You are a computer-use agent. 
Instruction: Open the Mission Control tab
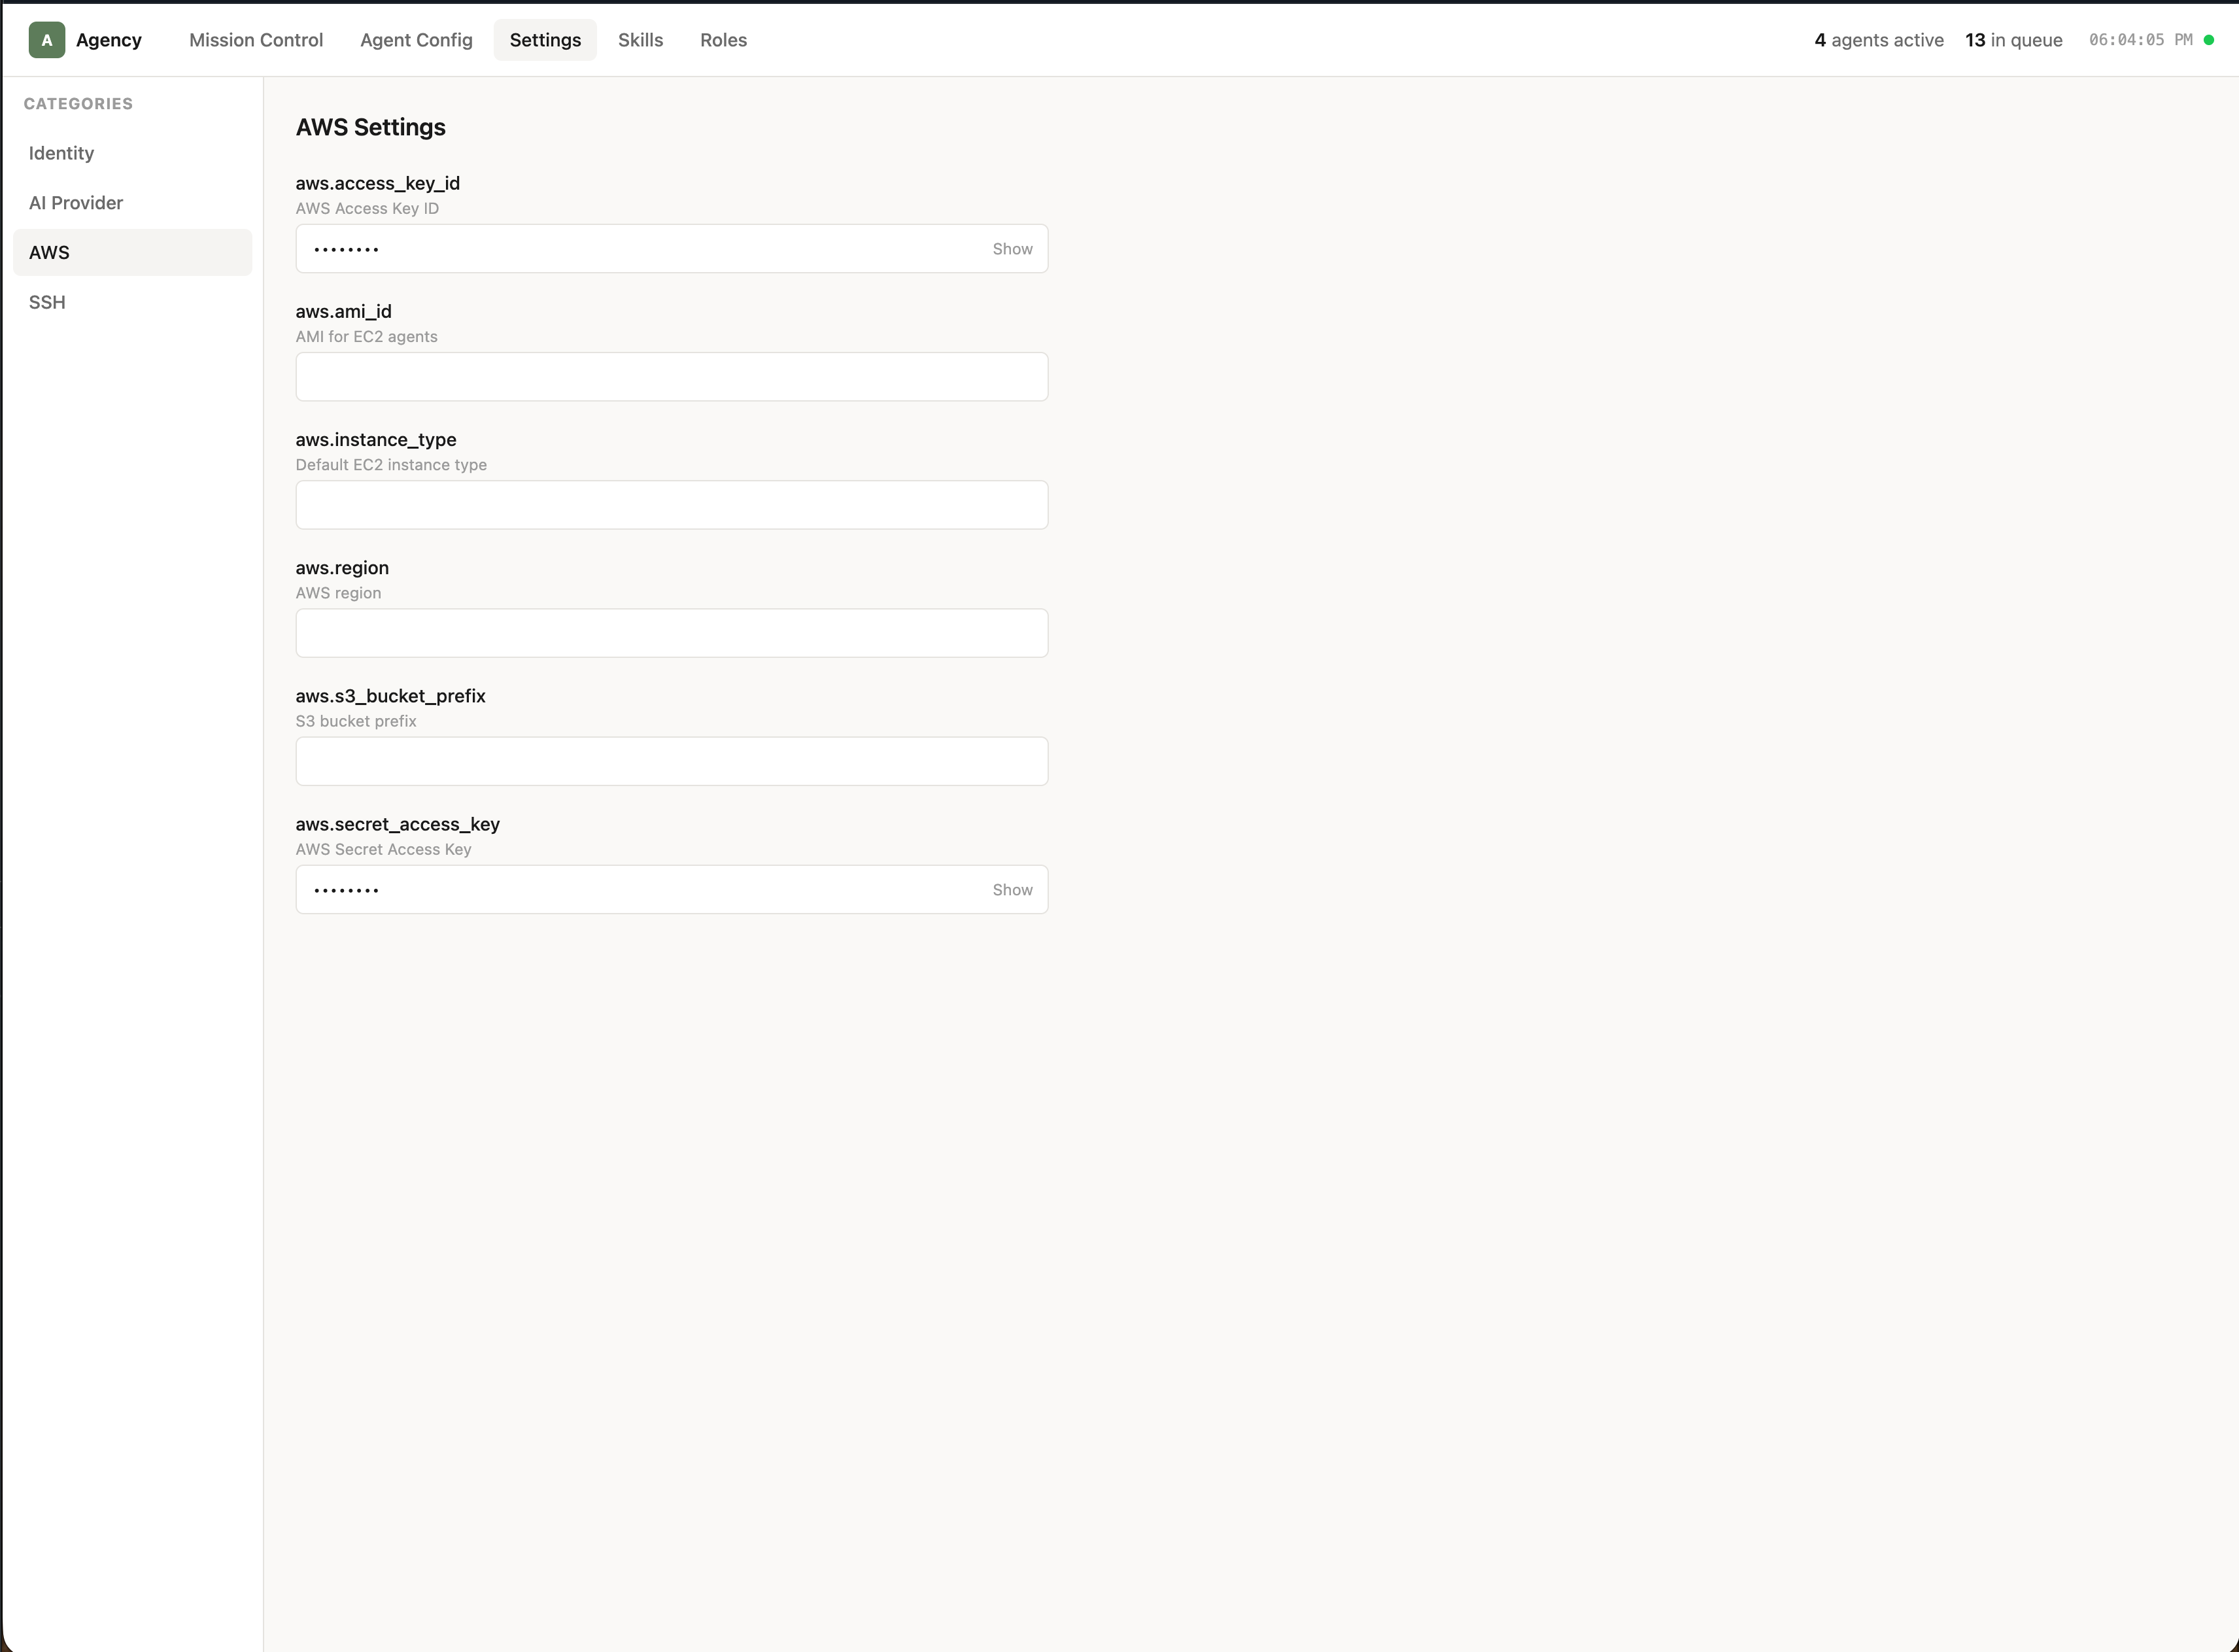(x=256, y=40)
